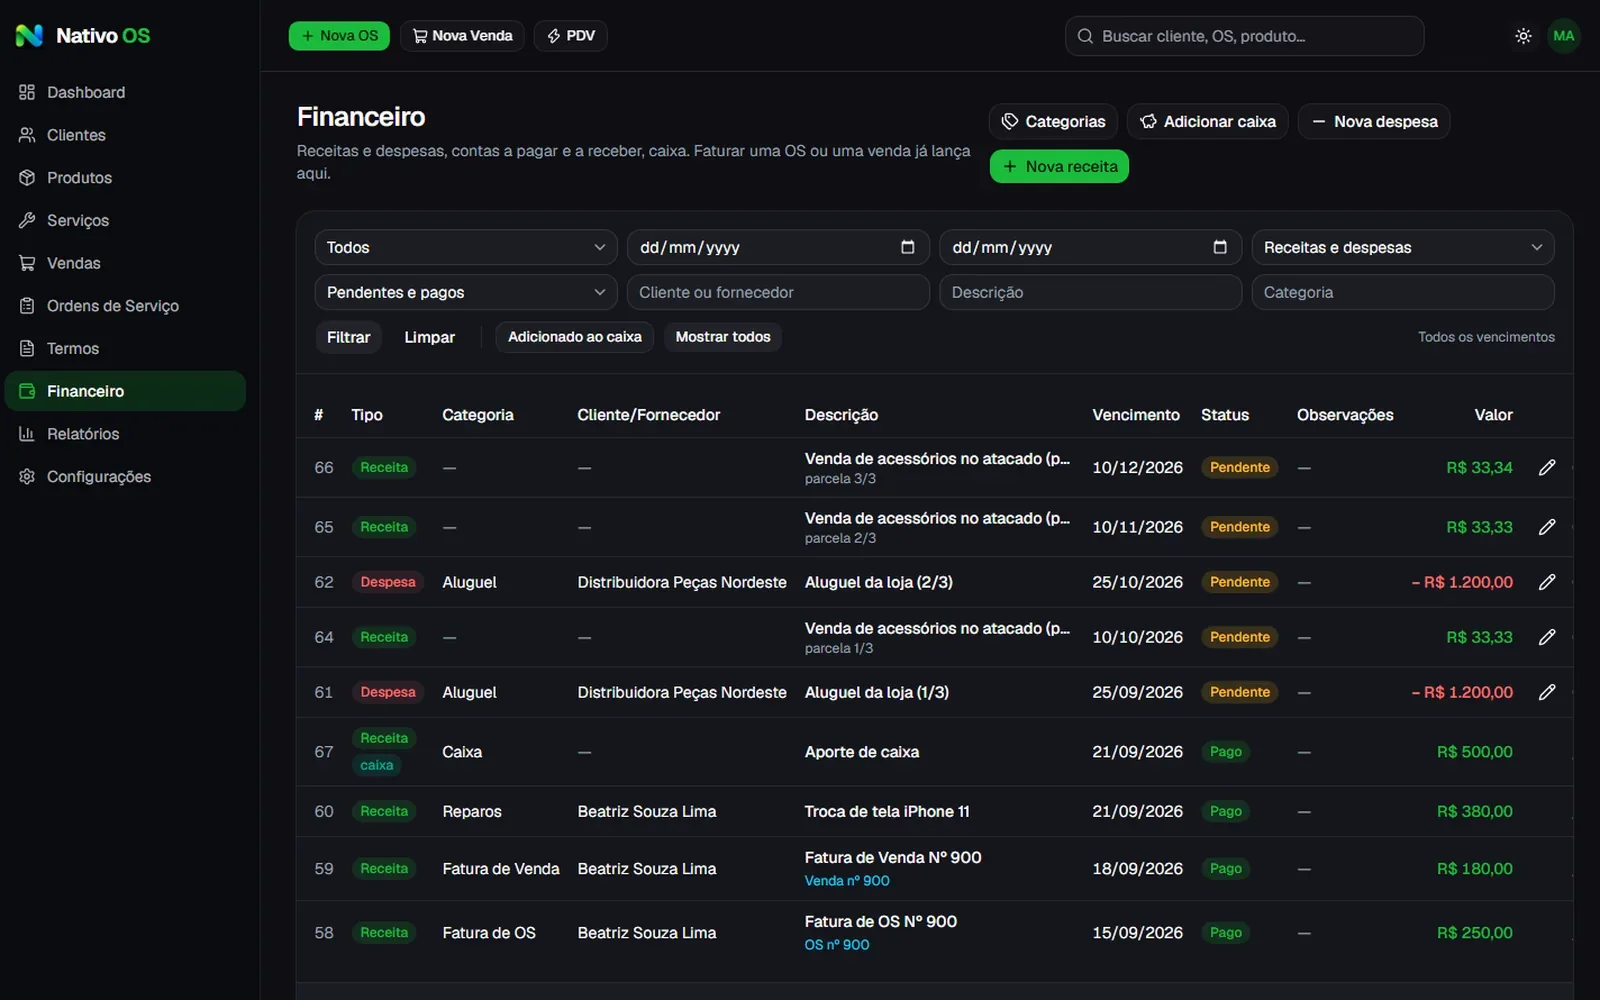Click the search magnifier icon

coord(1085,36)
